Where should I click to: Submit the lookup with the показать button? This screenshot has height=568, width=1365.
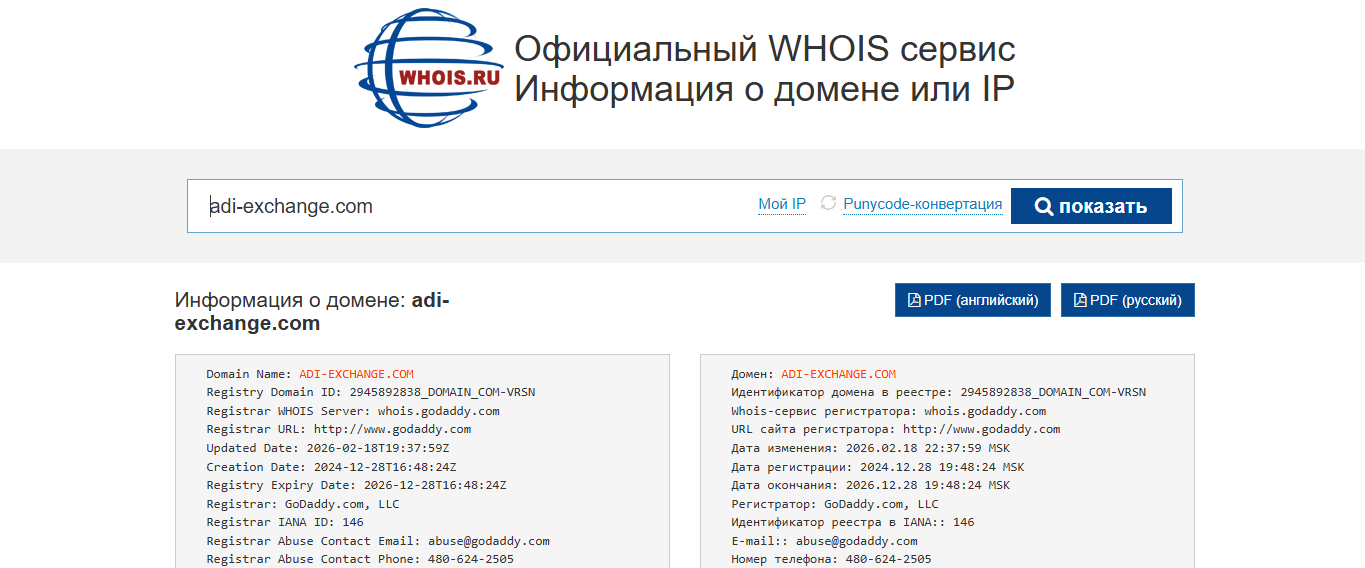pos(1091,206)
